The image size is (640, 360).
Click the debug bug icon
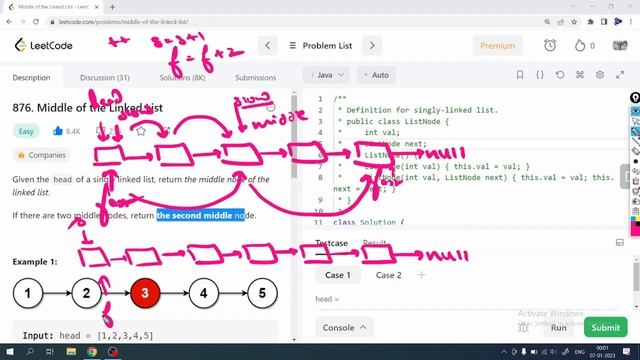click(523, 328)
